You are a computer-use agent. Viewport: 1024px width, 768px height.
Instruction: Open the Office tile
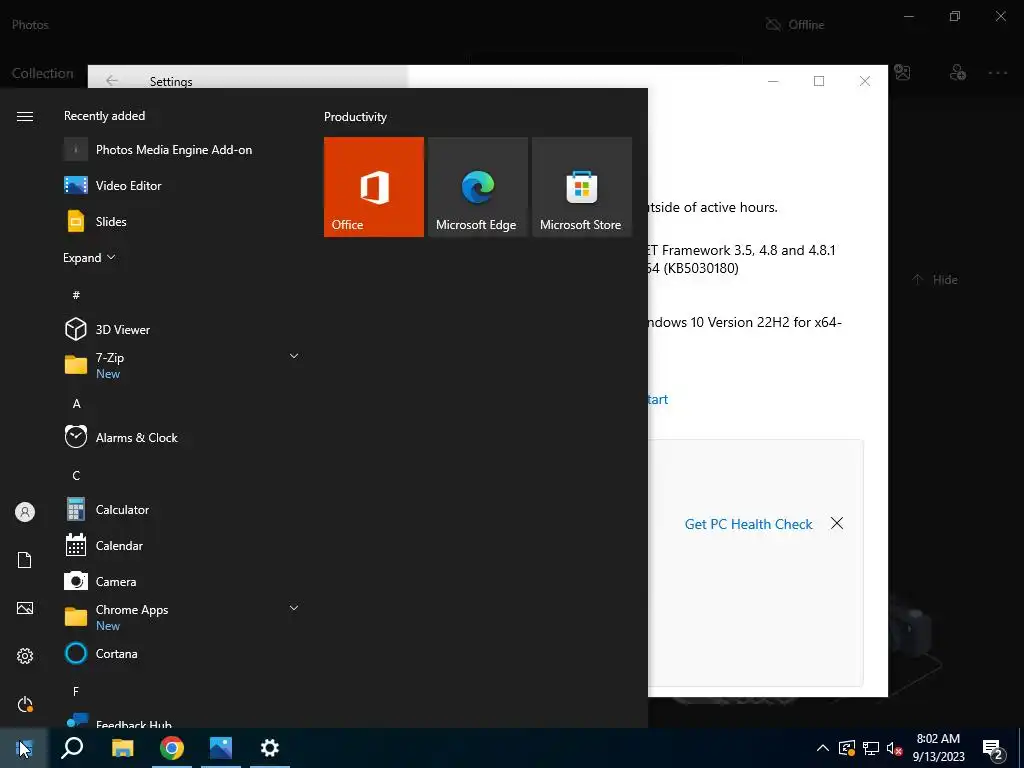pyautogui.click(x=374, y=187)
